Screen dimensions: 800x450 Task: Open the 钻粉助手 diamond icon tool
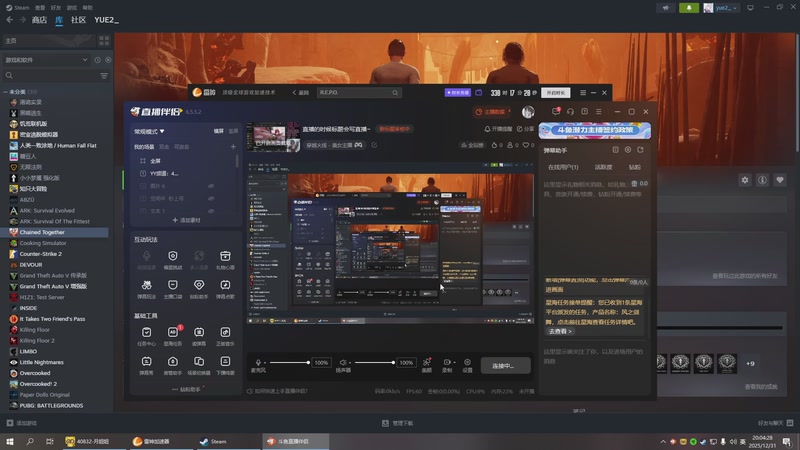tap(199, 288)
